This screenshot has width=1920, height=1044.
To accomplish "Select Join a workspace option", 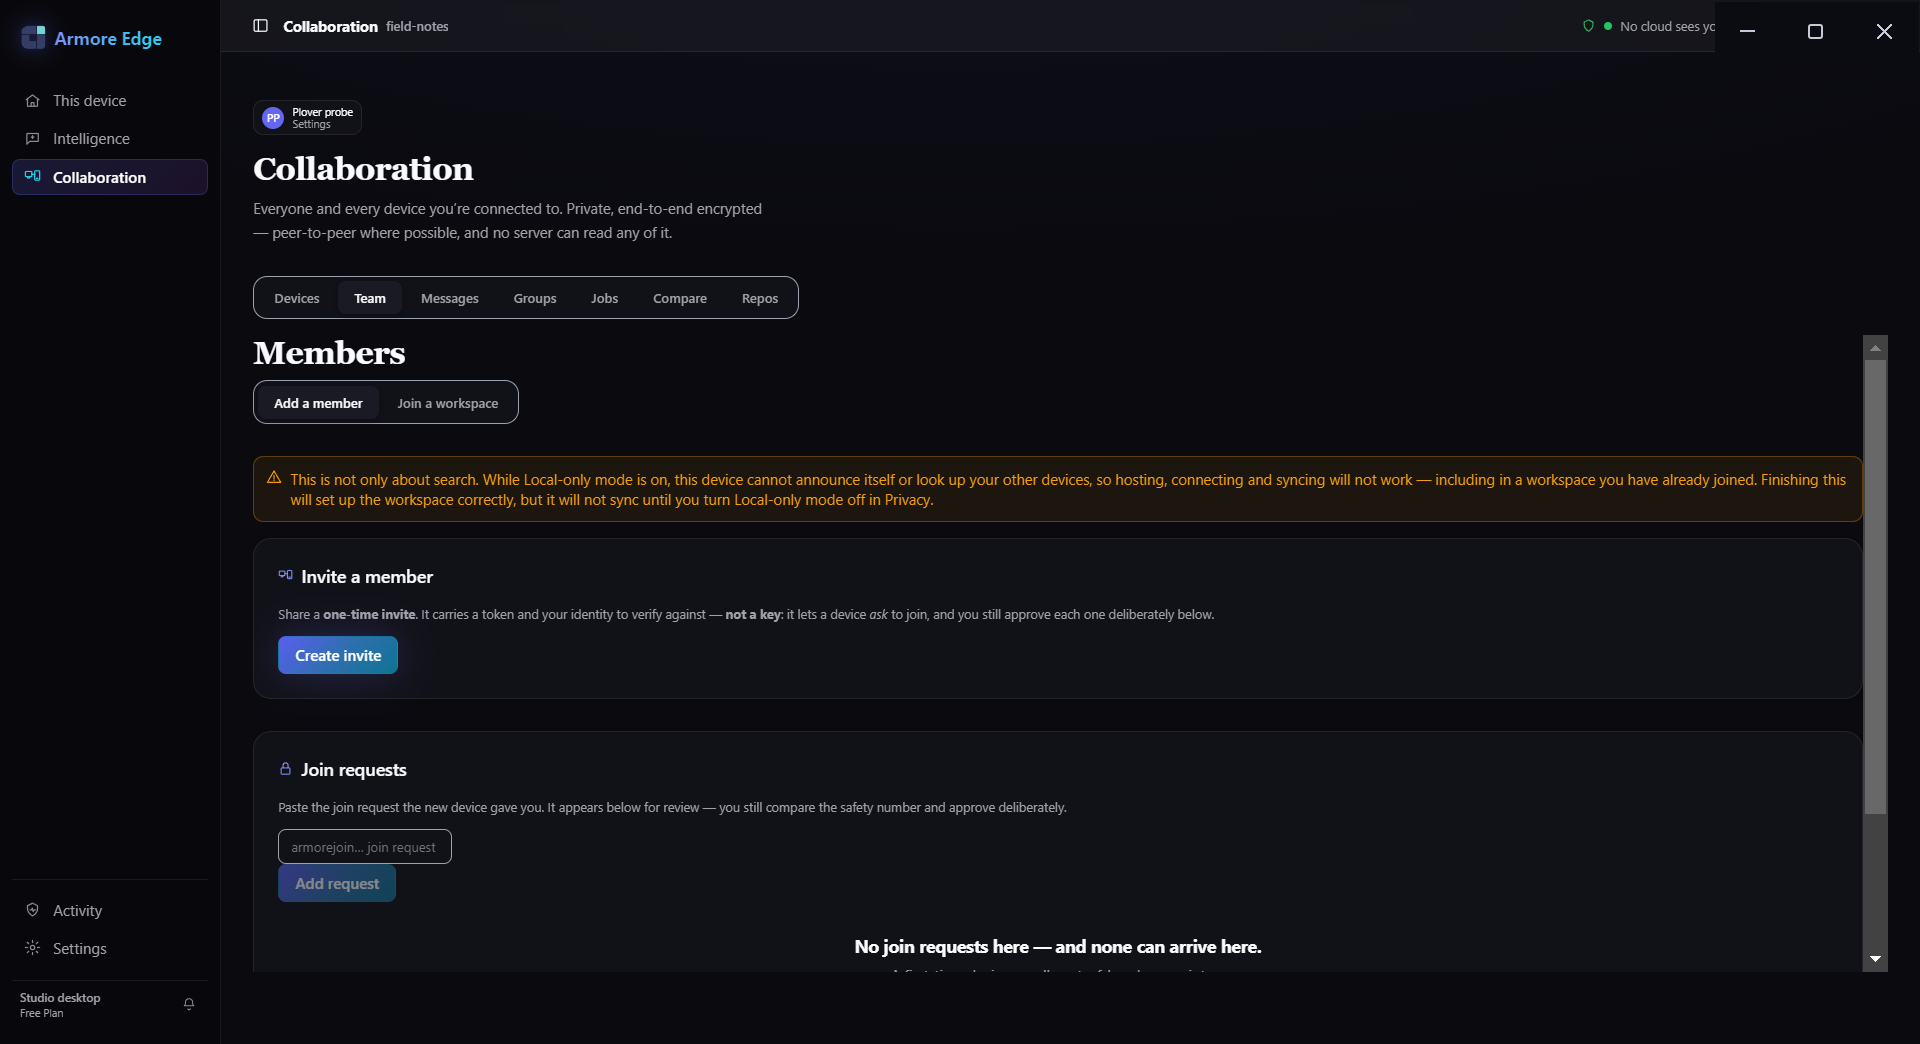I will click(x=447, y=403).
